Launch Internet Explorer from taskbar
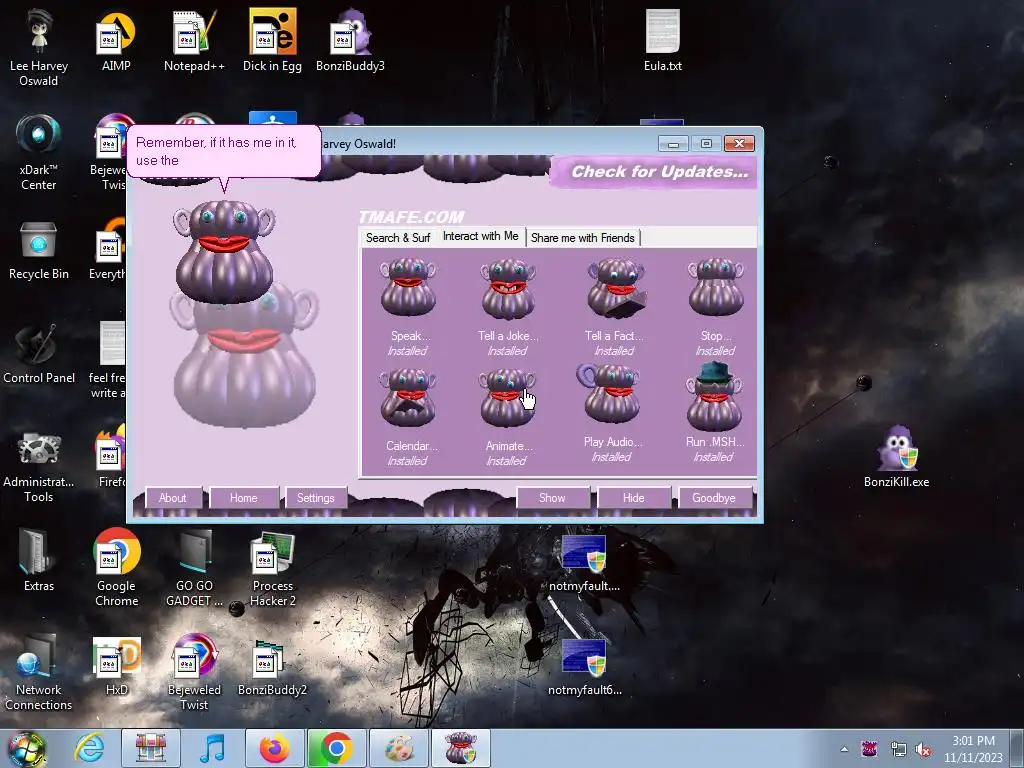This screenshot has height=768, width=1024. [89, 748]
